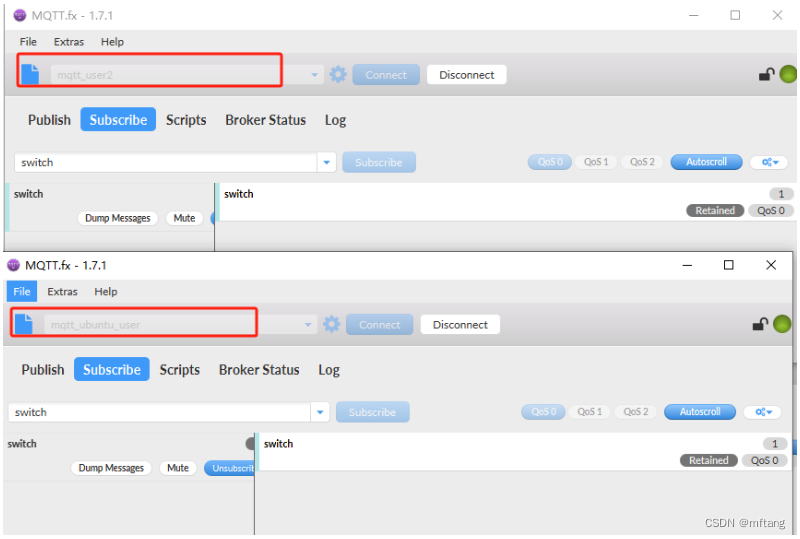800x539 pixels.
Task: Open Extras menu in bottom window
Action: click(x=62, y=291)
